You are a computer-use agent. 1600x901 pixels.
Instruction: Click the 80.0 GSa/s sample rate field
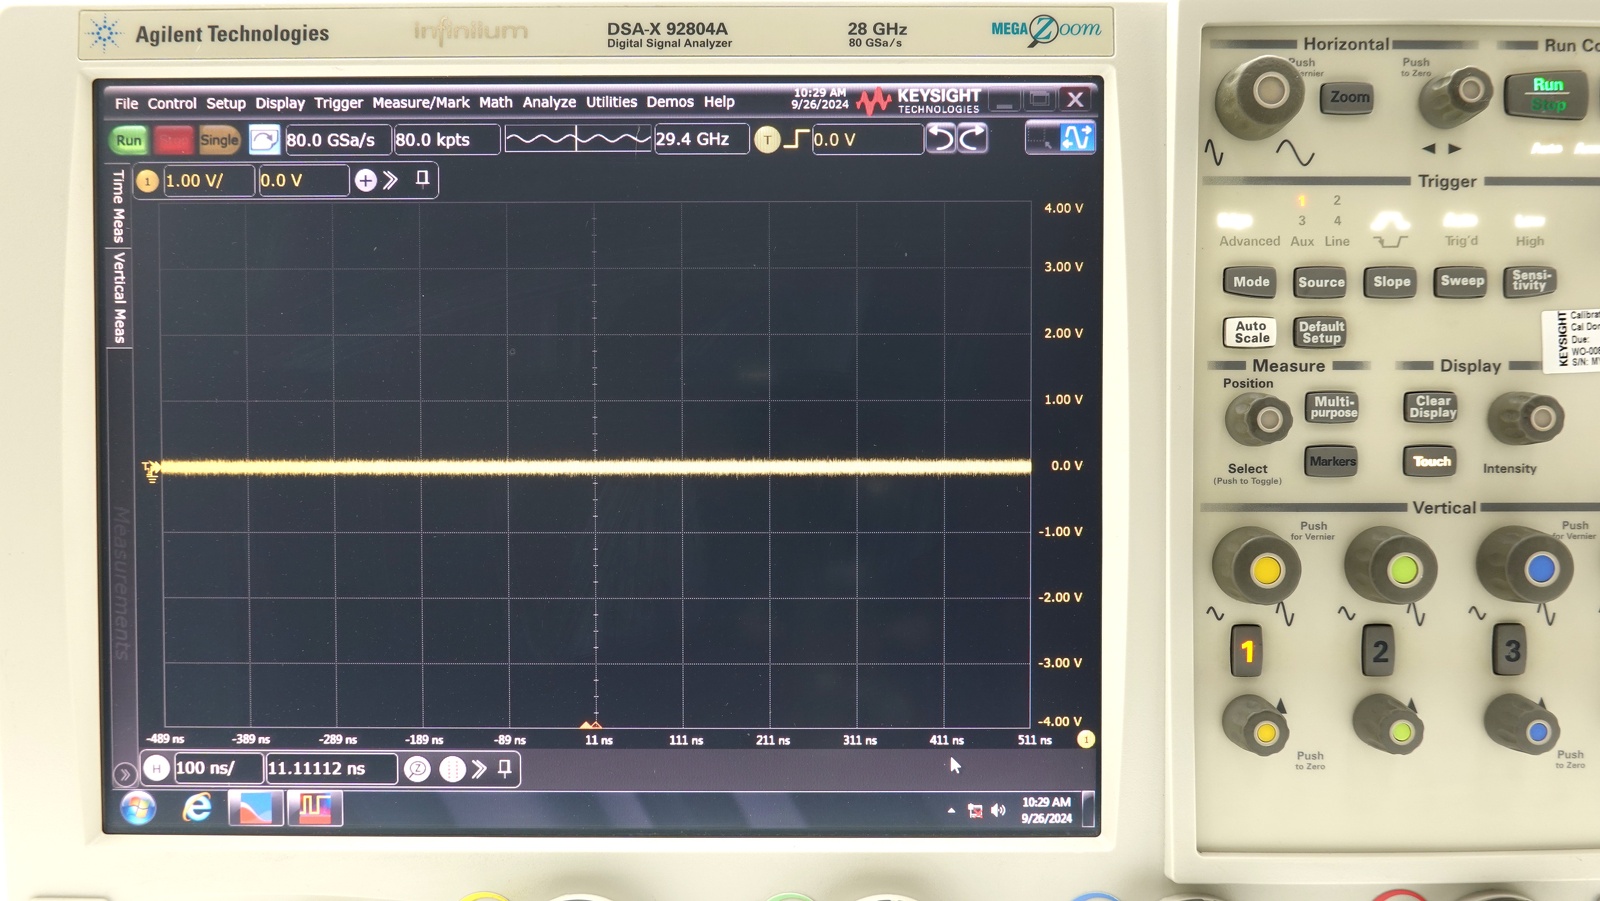coord(338,140)
